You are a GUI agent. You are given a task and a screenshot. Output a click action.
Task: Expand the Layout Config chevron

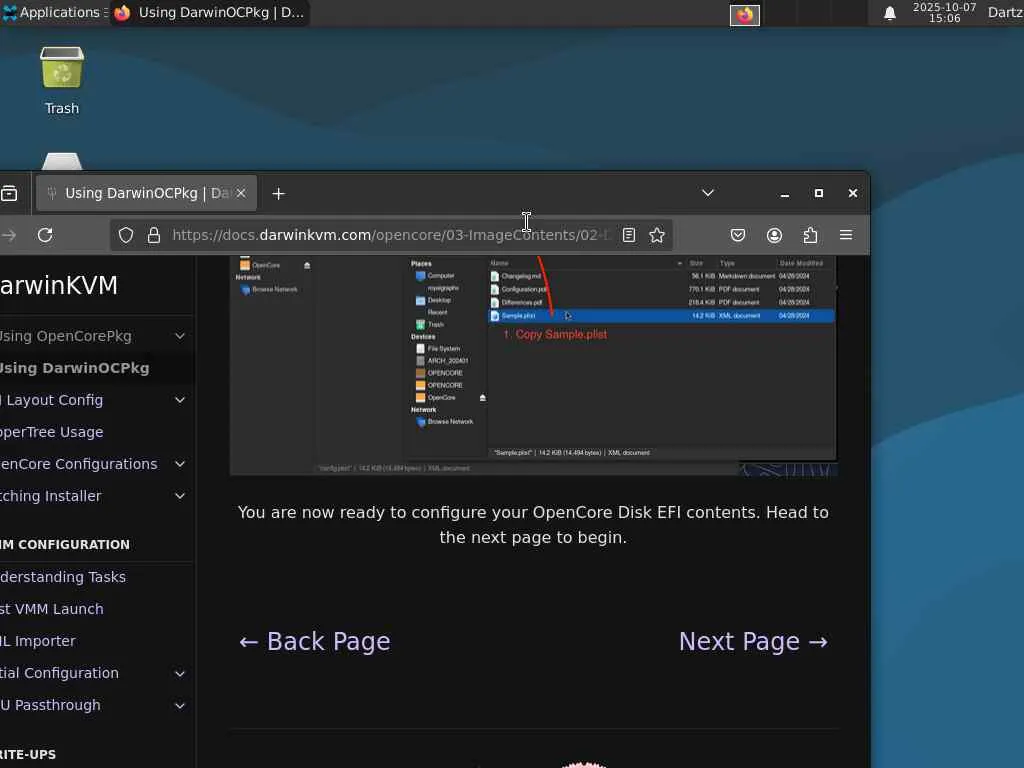click(180, 400)
